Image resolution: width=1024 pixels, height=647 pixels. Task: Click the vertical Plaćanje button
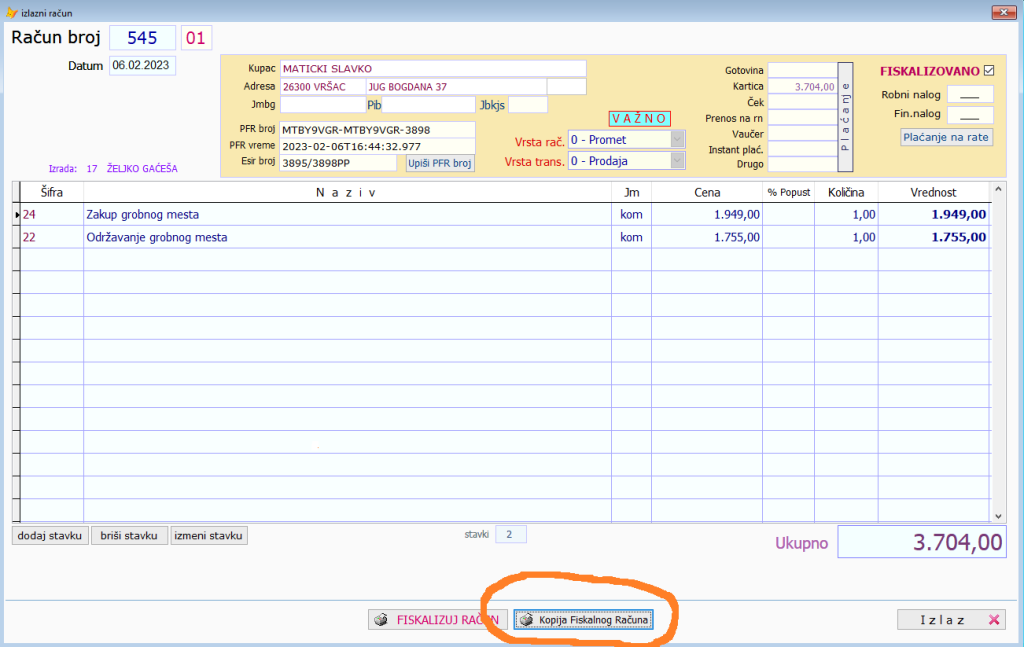coord(844,116)
